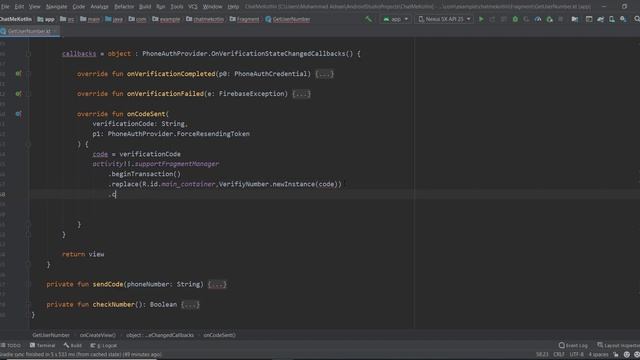This screenshot has height=360, width=640.
Task: Open CRLF line separator selector
Action: click(x=559, y=355)
